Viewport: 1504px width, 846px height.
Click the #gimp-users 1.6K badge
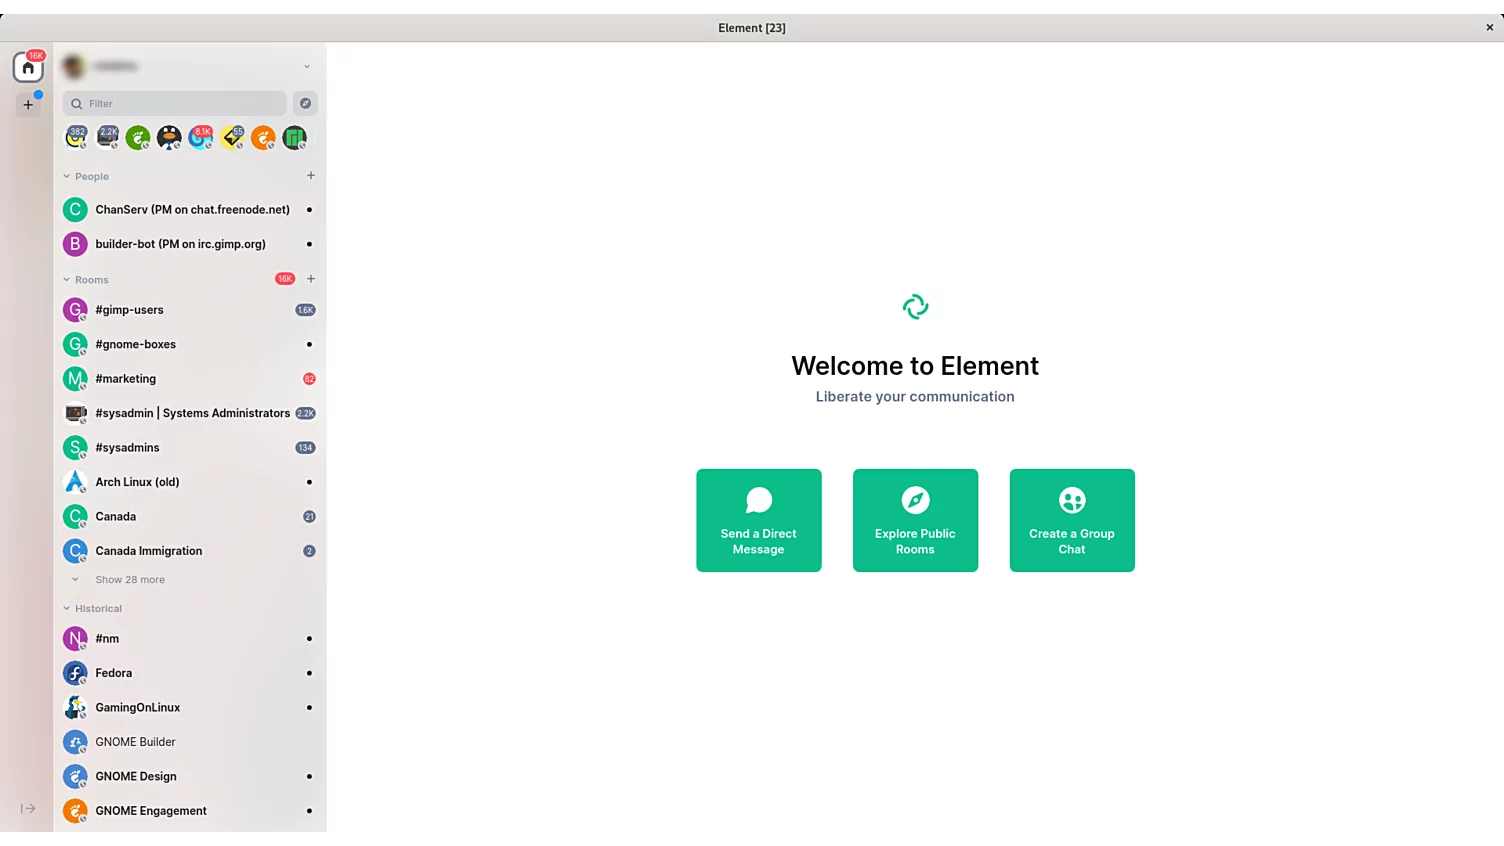tap(305, 310)
